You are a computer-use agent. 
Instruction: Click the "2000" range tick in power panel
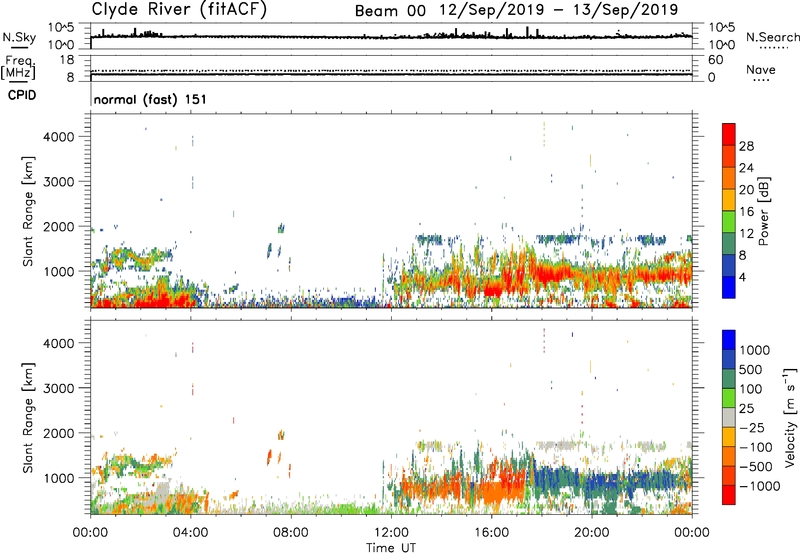tap(59, 227)
